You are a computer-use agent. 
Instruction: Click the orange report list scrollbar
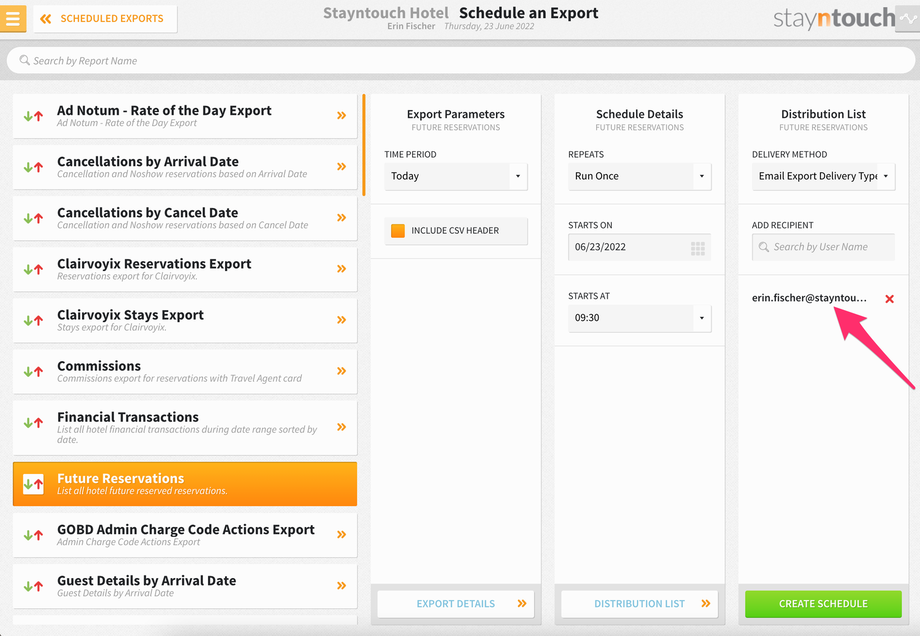pyautogui.click(x=364, y=145)
